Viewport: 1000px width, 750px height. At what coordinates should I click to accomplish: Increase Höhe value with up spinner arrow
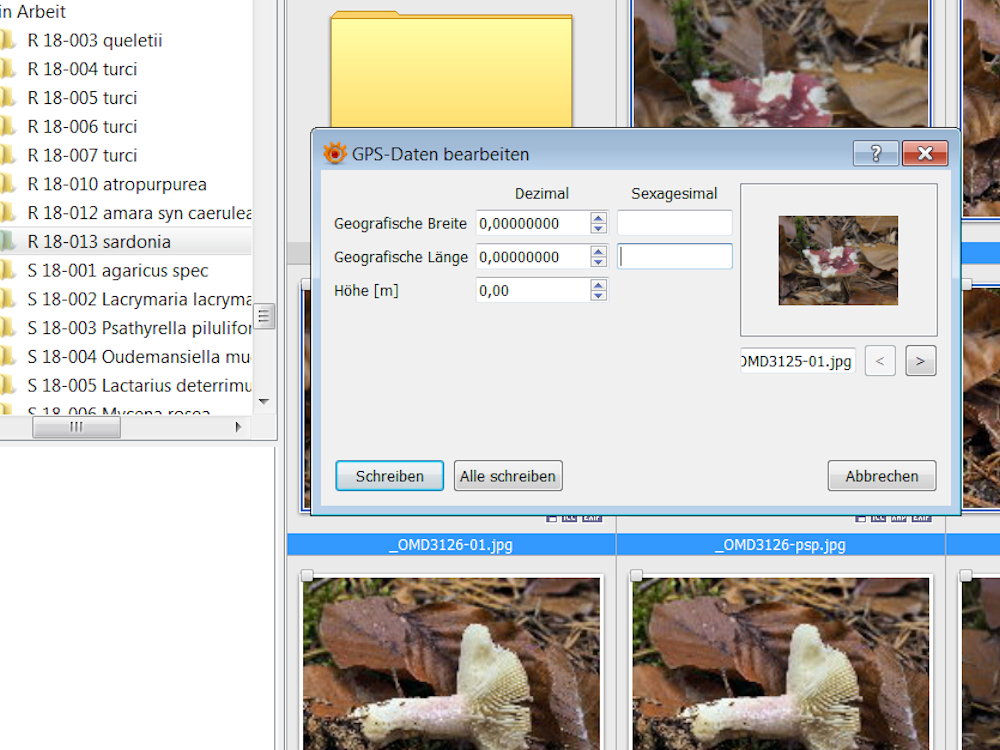click(x=598, y=285)
